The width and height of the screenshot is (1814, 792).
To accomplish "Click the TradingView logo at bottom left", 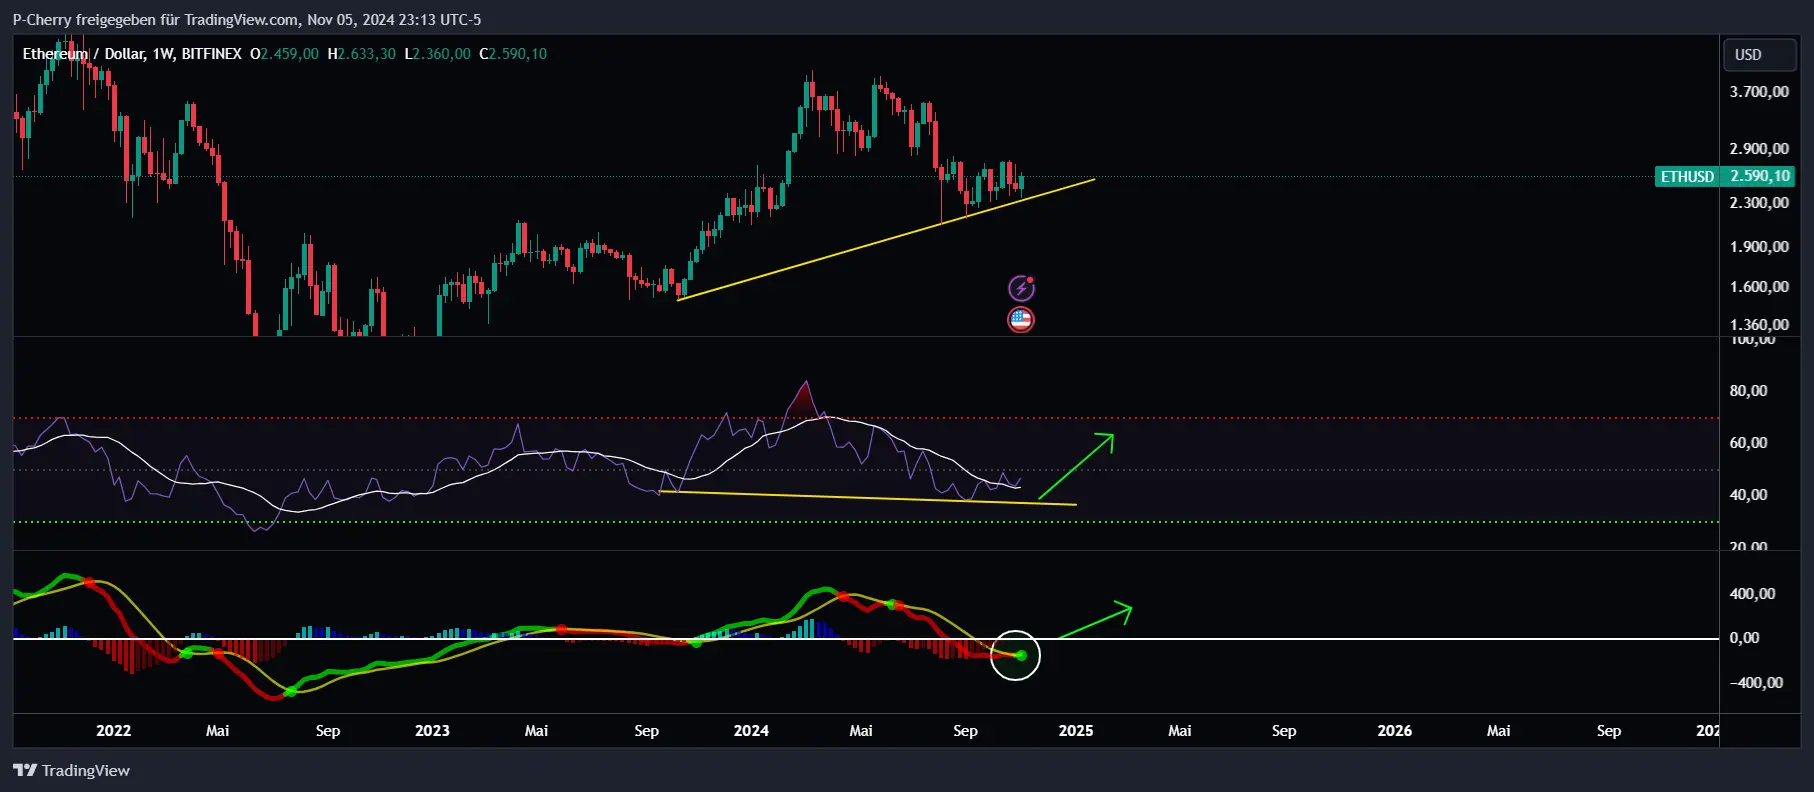I will click(x=71, y=770).
